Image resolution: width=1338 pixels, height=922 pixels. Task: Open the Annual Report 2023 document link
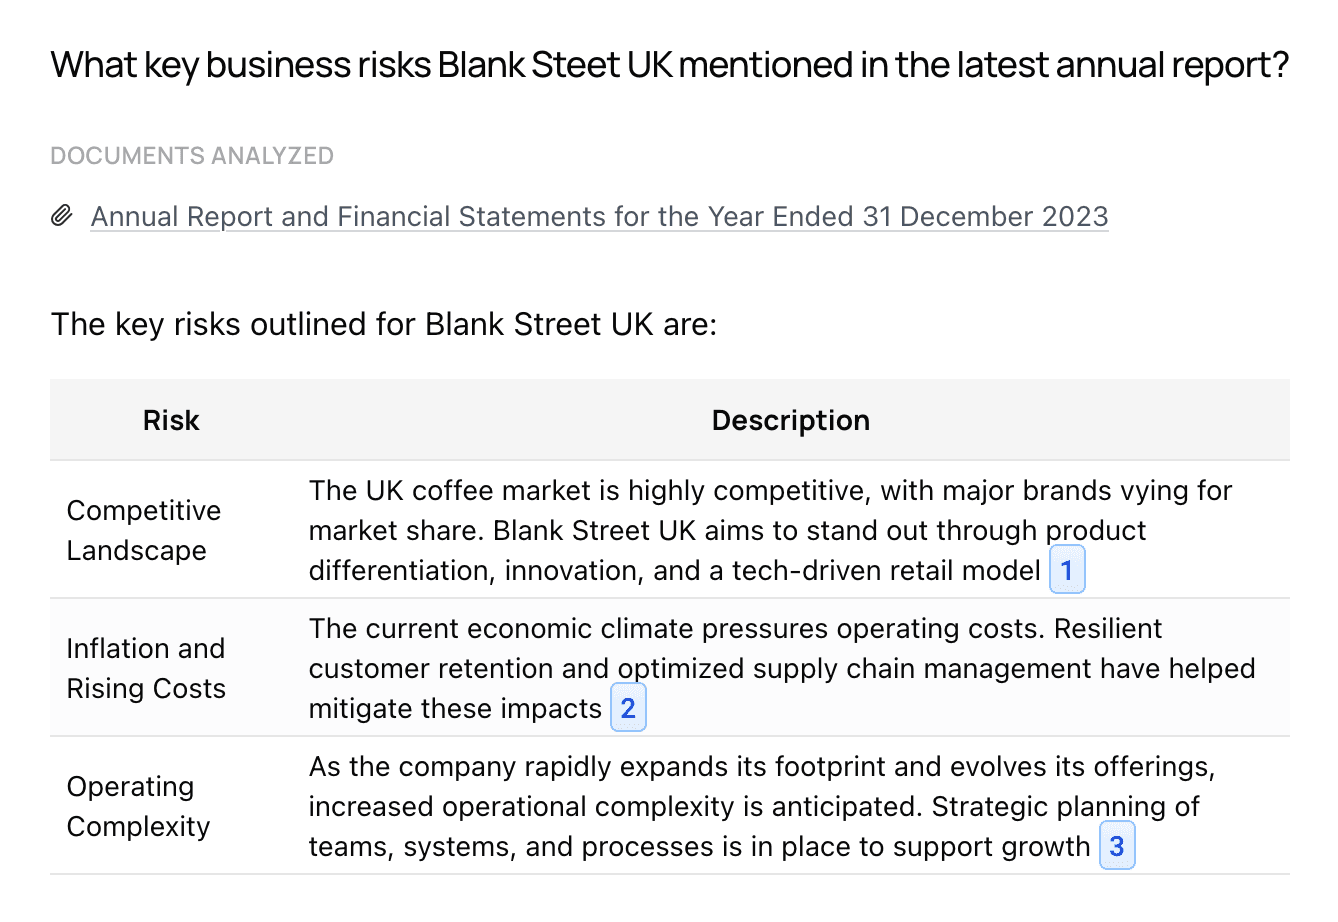coord(599,217)
